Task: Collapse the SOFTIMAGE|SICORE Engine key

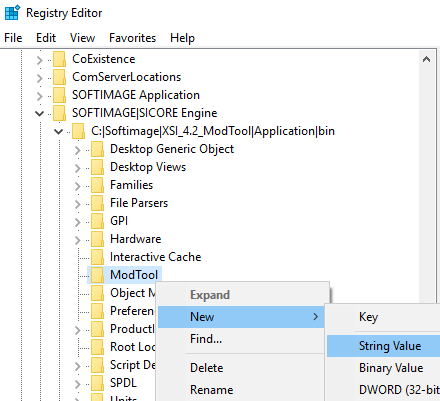Action: [40, 114]
